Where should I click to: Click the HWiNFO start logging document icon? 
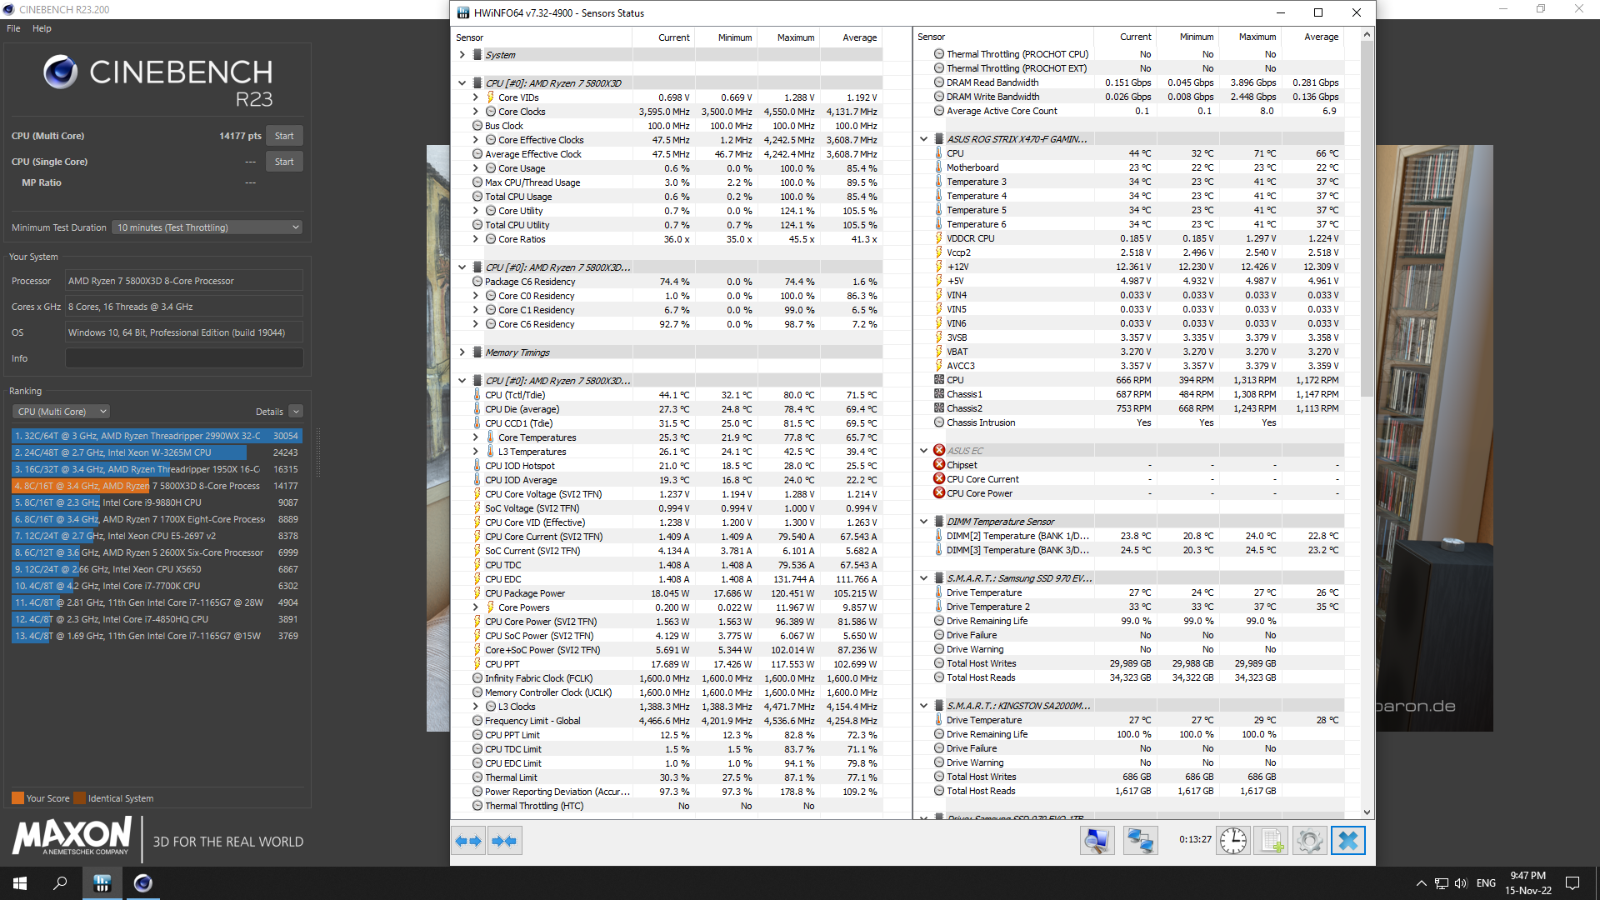pos(1272,841)
